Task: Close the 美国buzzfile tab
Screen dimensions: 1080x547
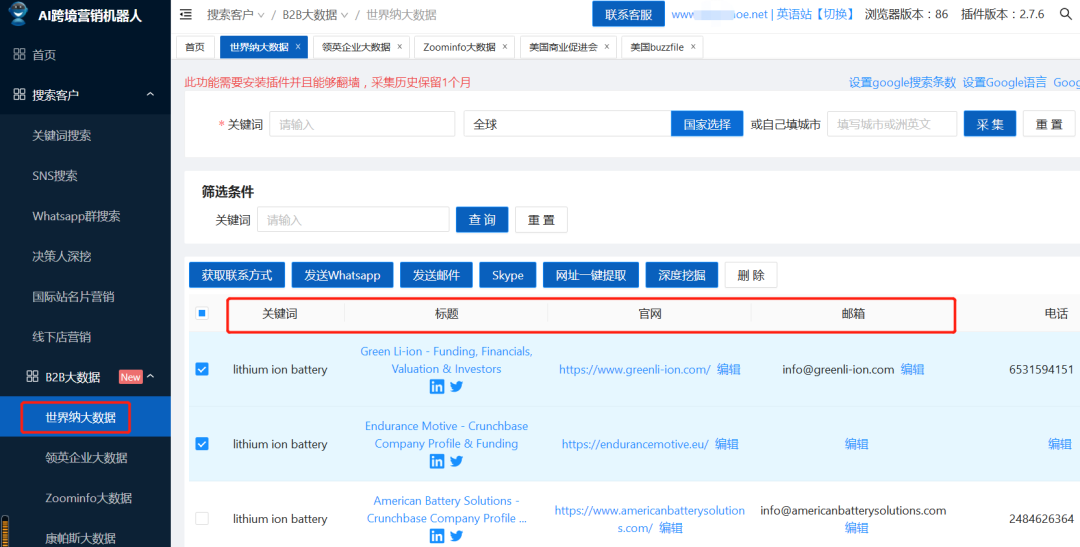Action: pos(692,47)
